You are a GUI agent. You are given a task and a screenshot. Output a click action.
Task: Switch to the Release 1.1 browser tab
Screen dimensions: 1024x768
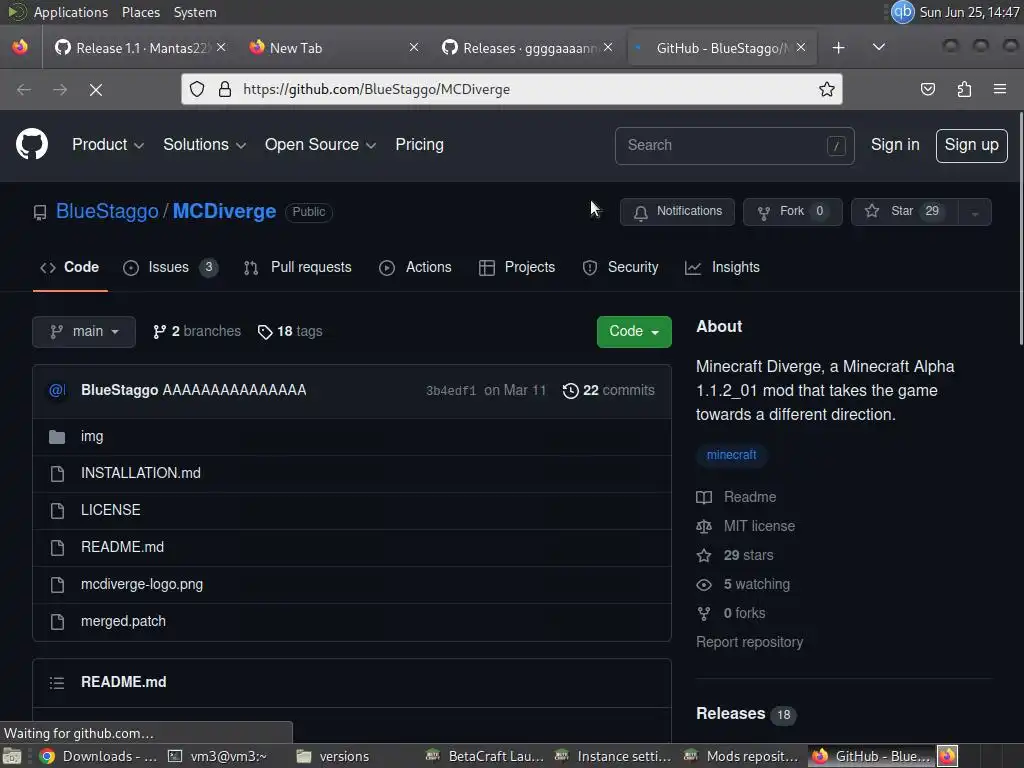pos(140,48)
